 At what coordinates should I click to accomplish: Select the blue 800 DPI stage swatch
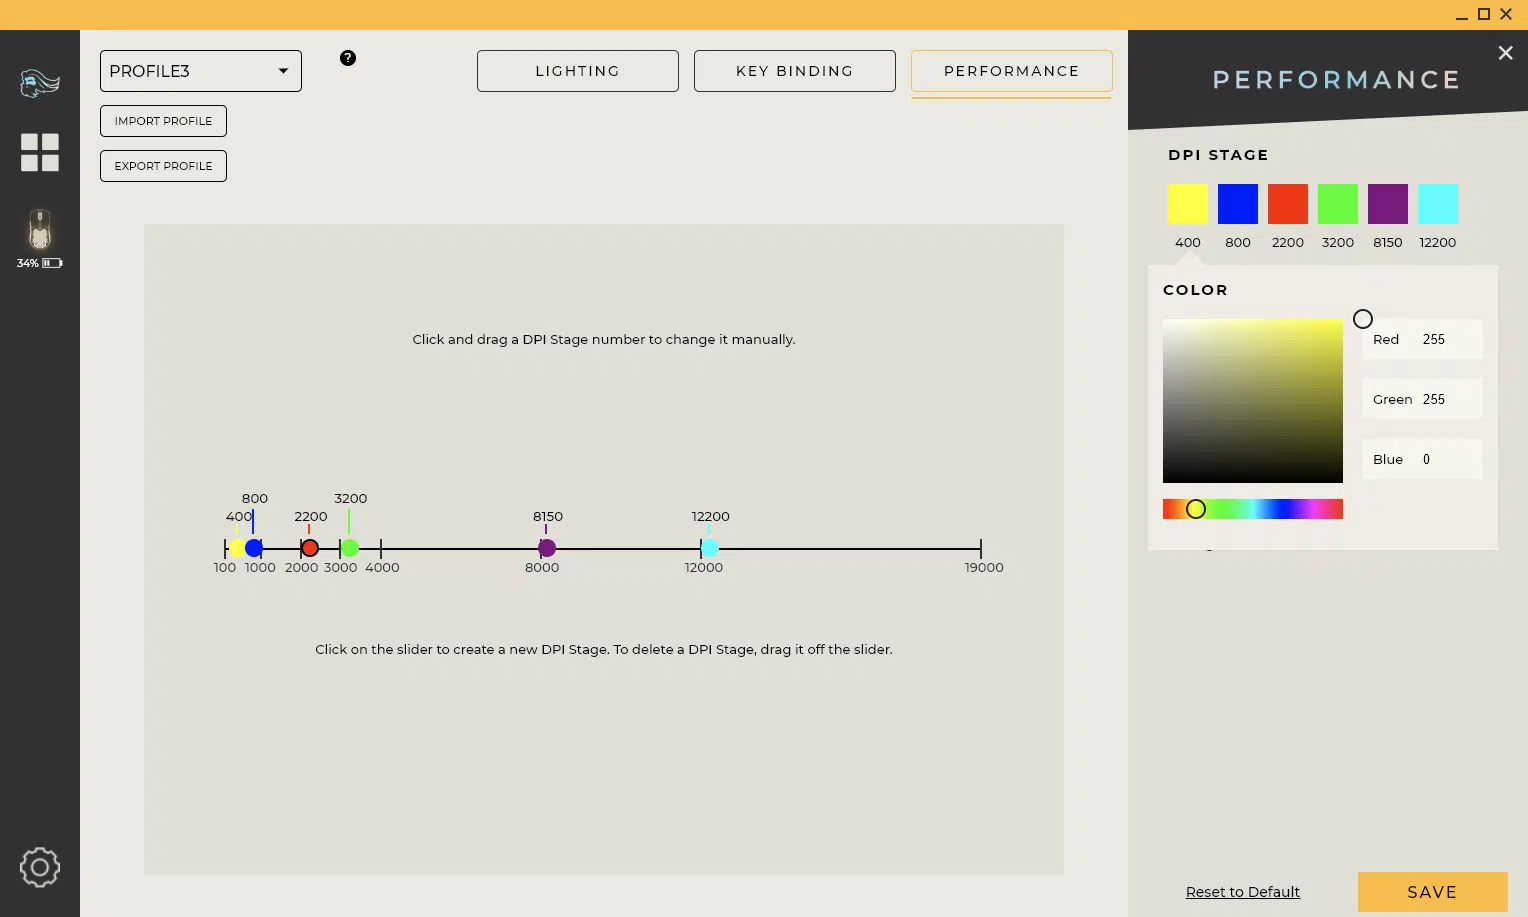coord(1237,204)
